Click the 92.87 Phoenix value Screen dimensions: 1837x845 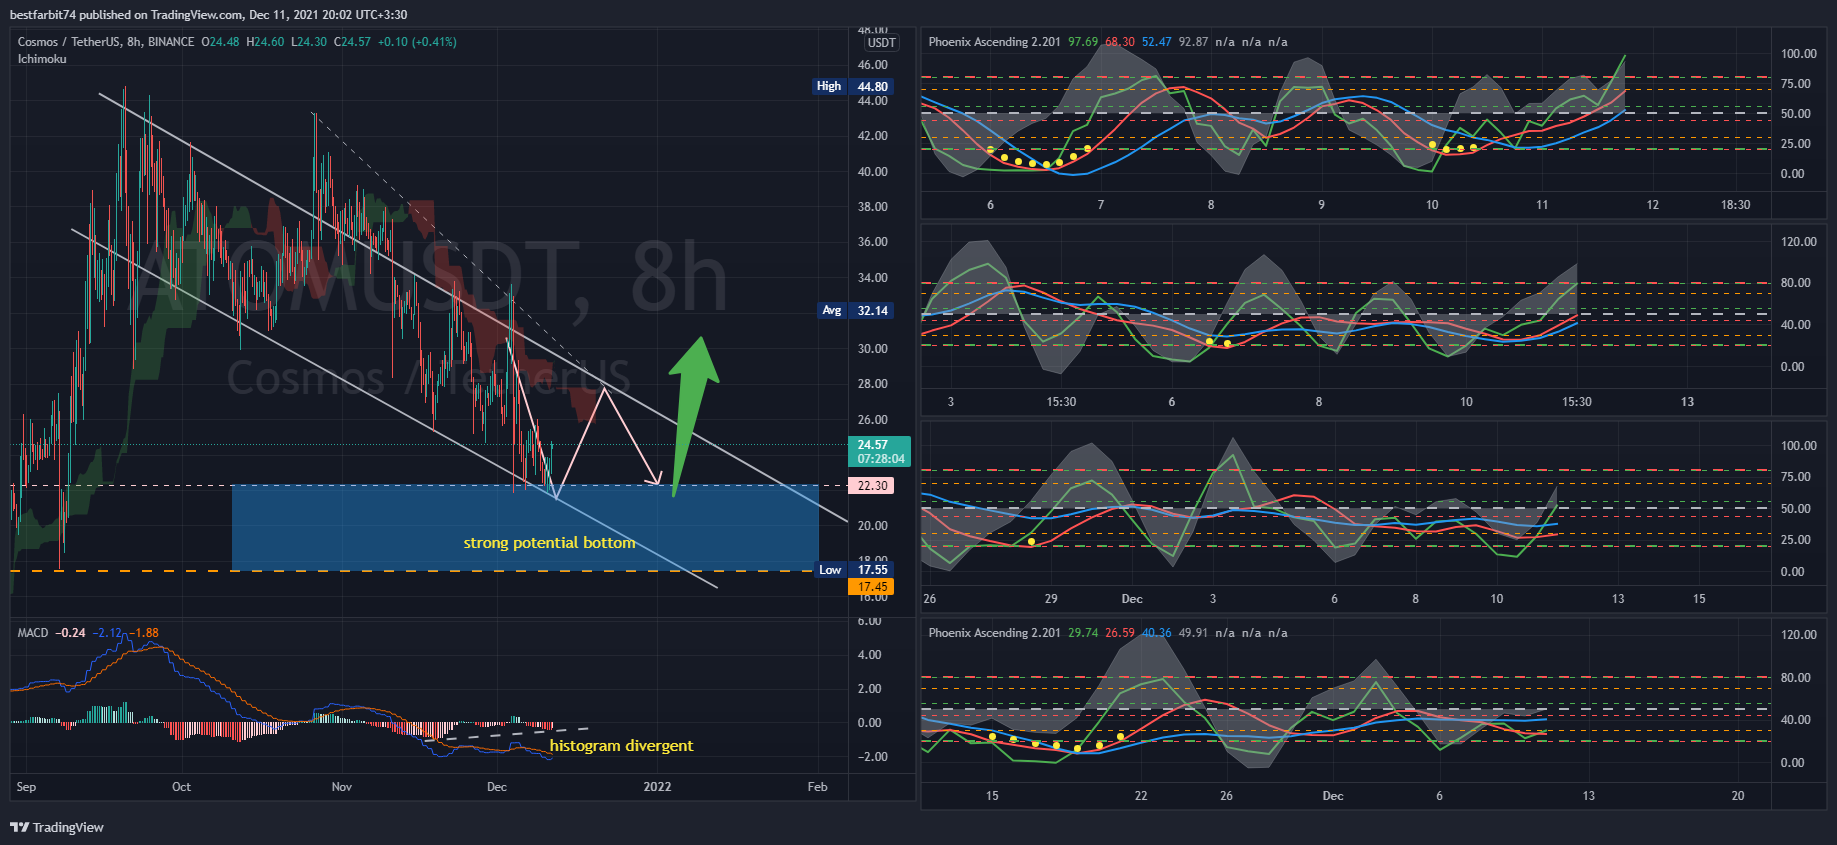click(1193, 42)
